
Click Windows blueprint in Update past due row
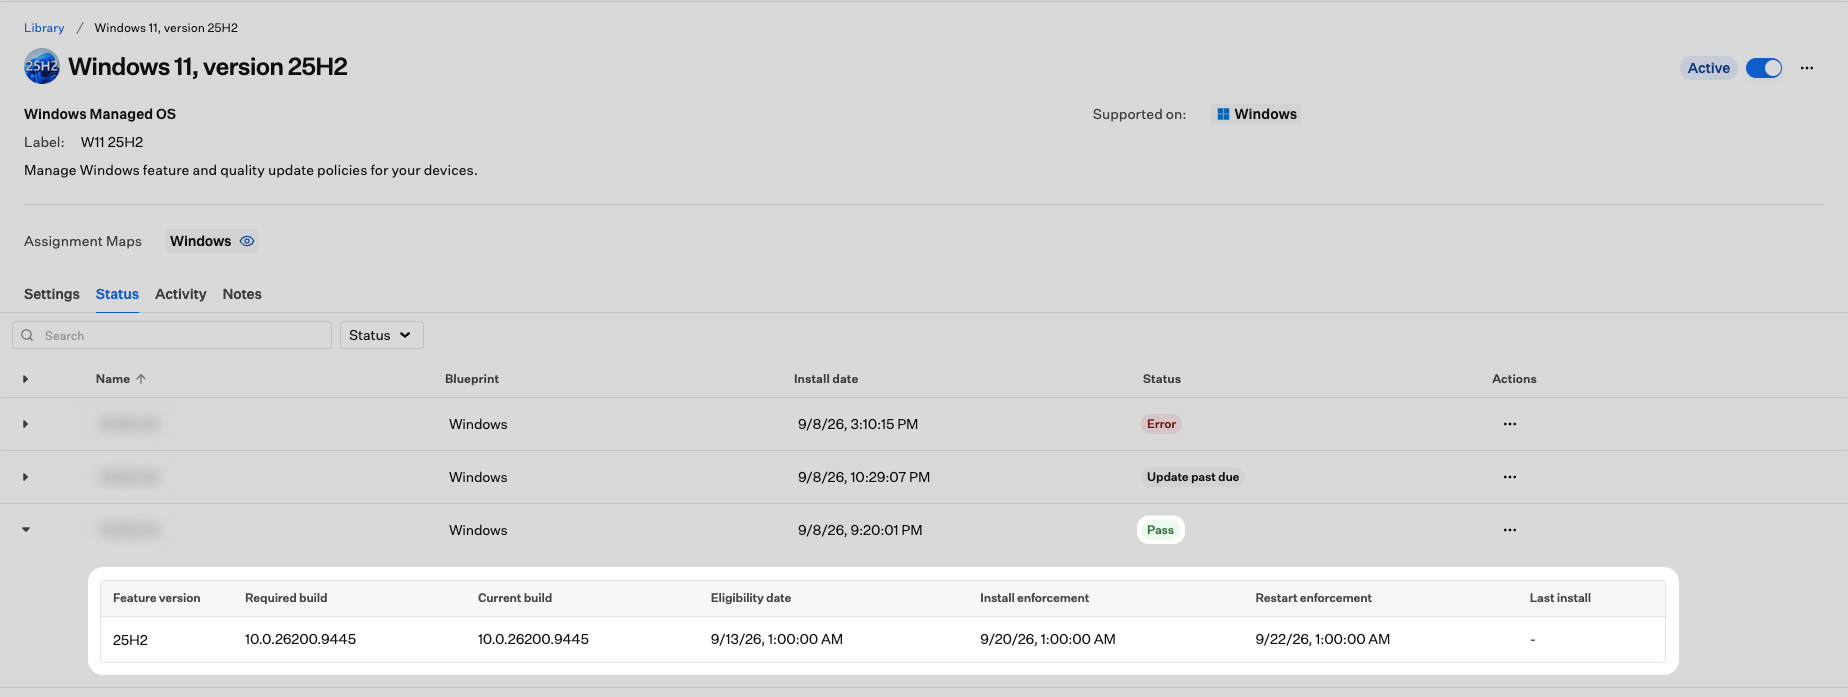[478, 477]
